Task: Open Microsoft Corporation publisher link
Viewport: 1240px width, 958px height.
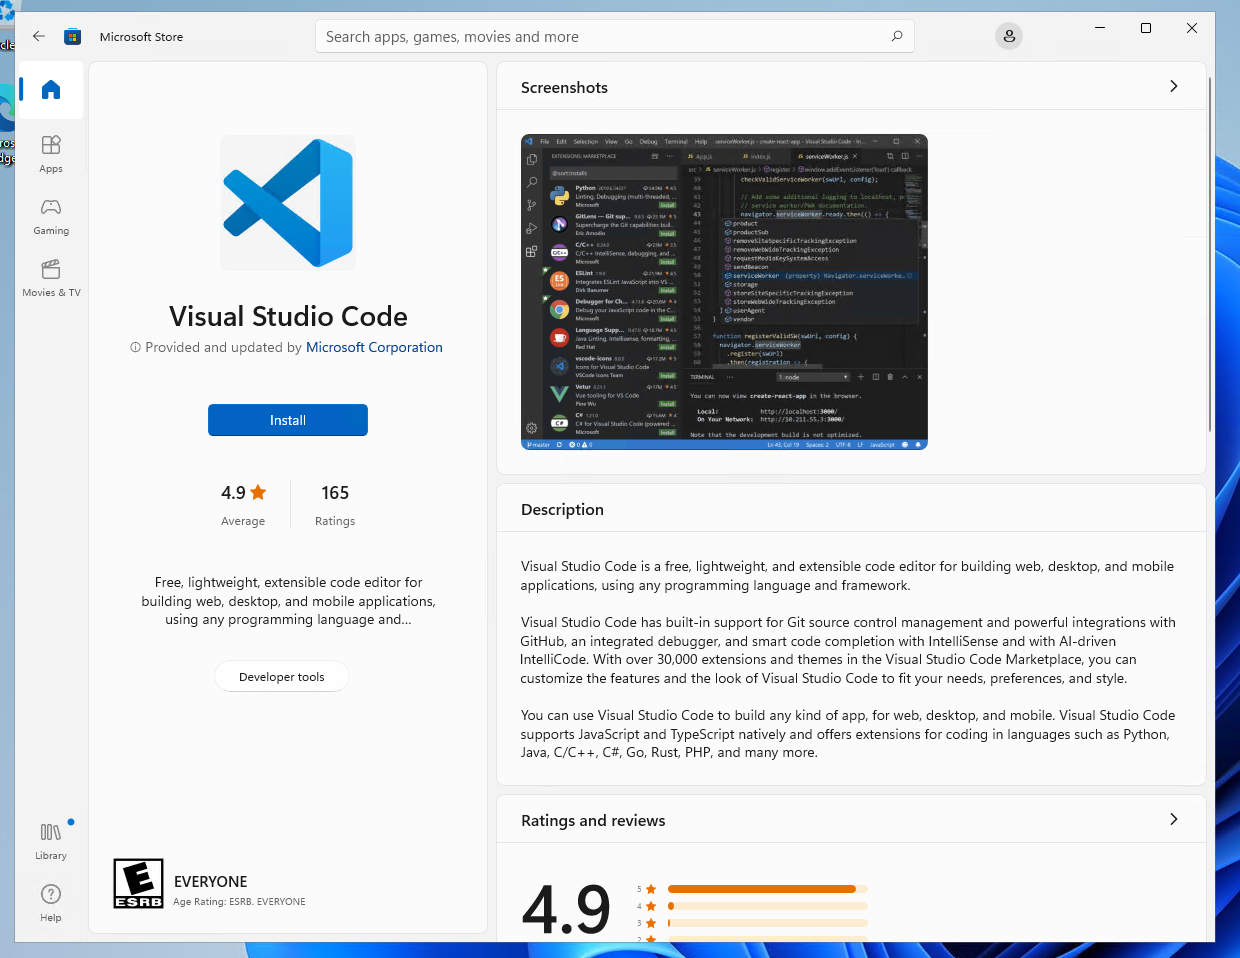Action: (374, 347)
